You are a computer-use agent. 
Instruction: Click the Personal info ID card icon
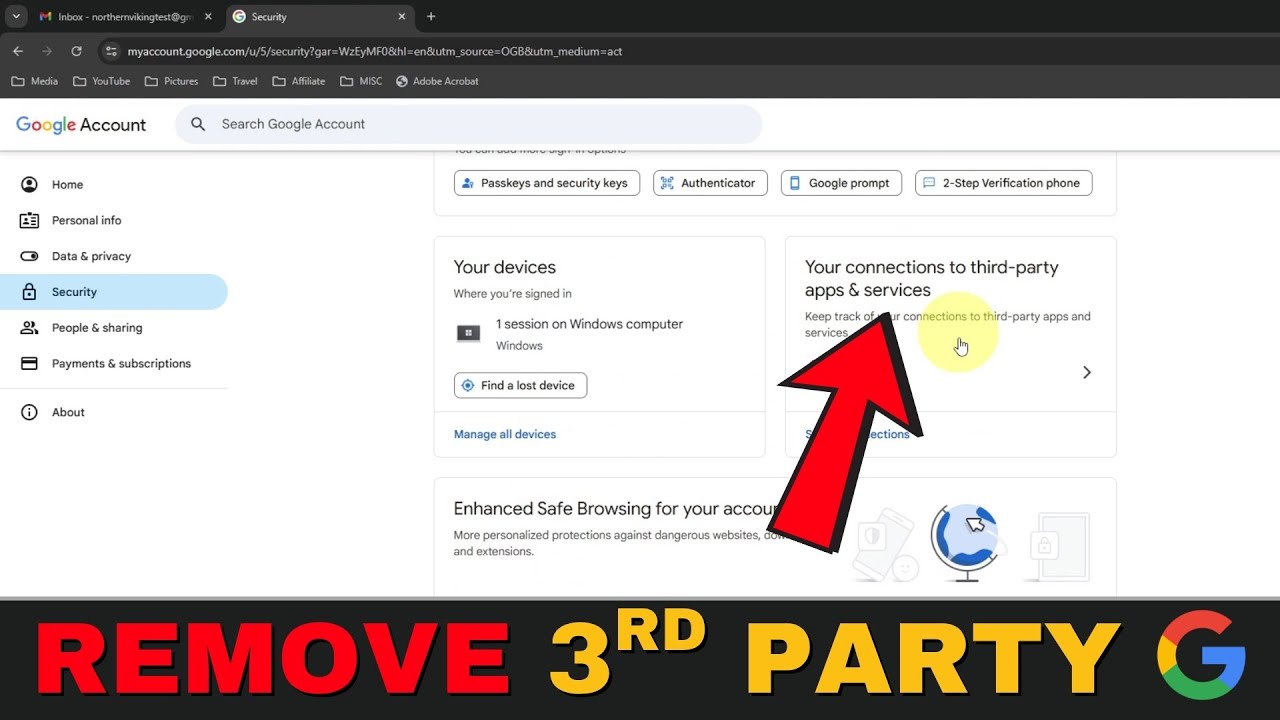point(29,220)
